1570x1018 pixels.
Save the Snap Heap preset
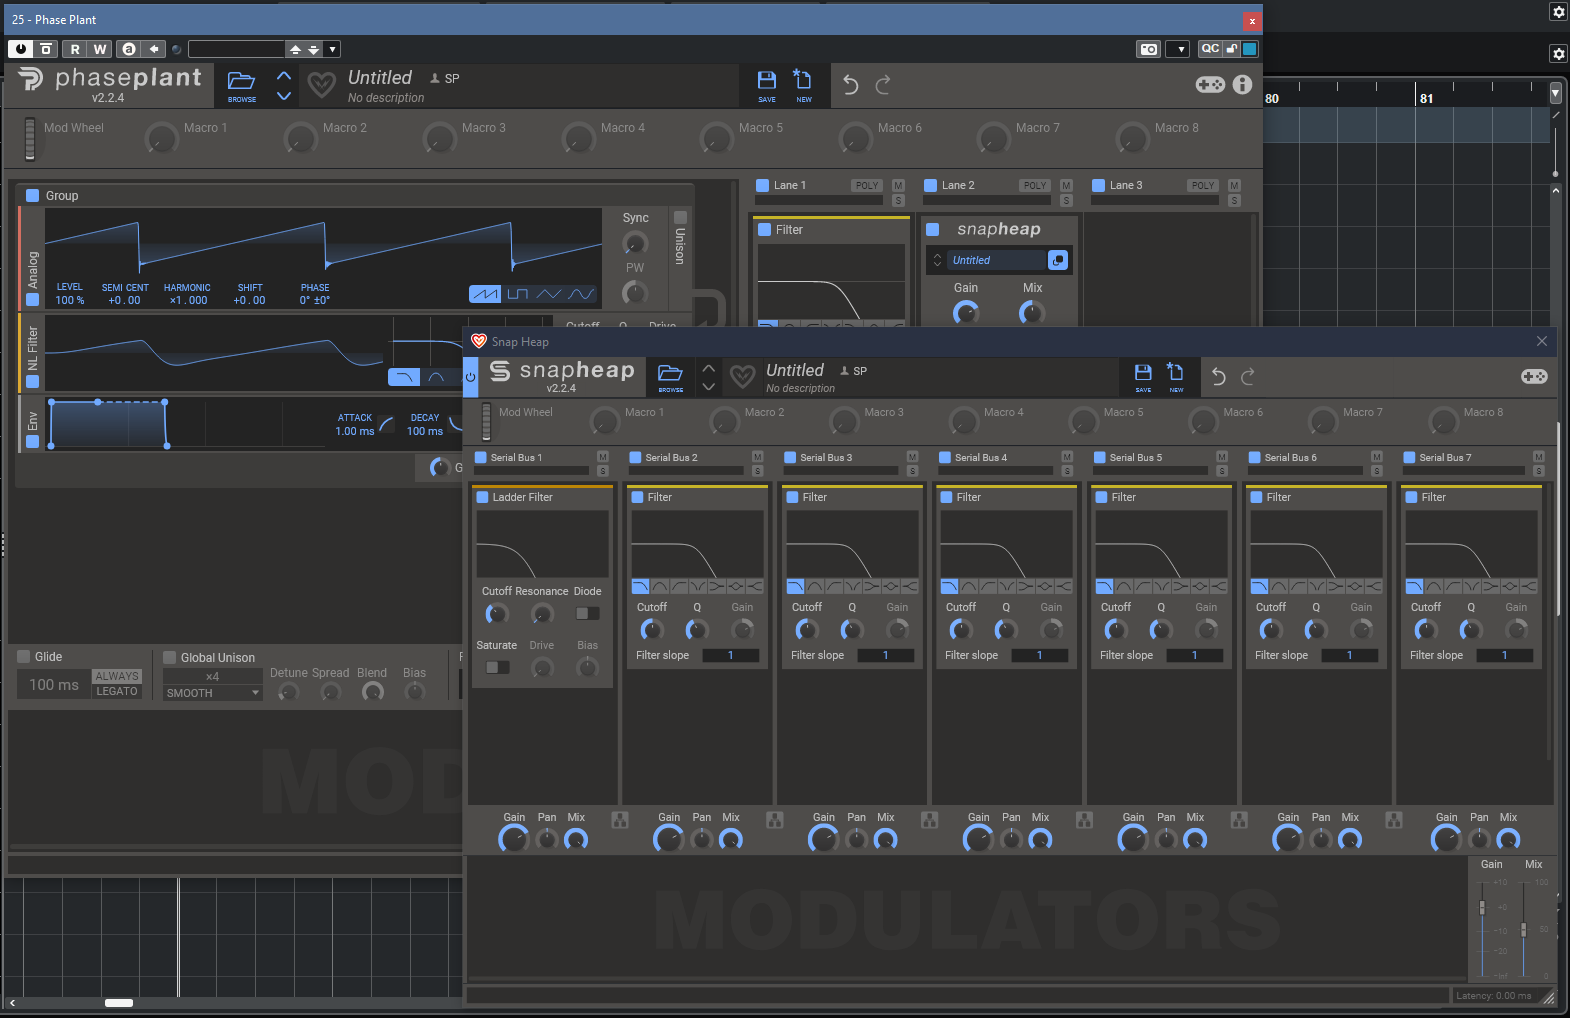click(1143, 376)
